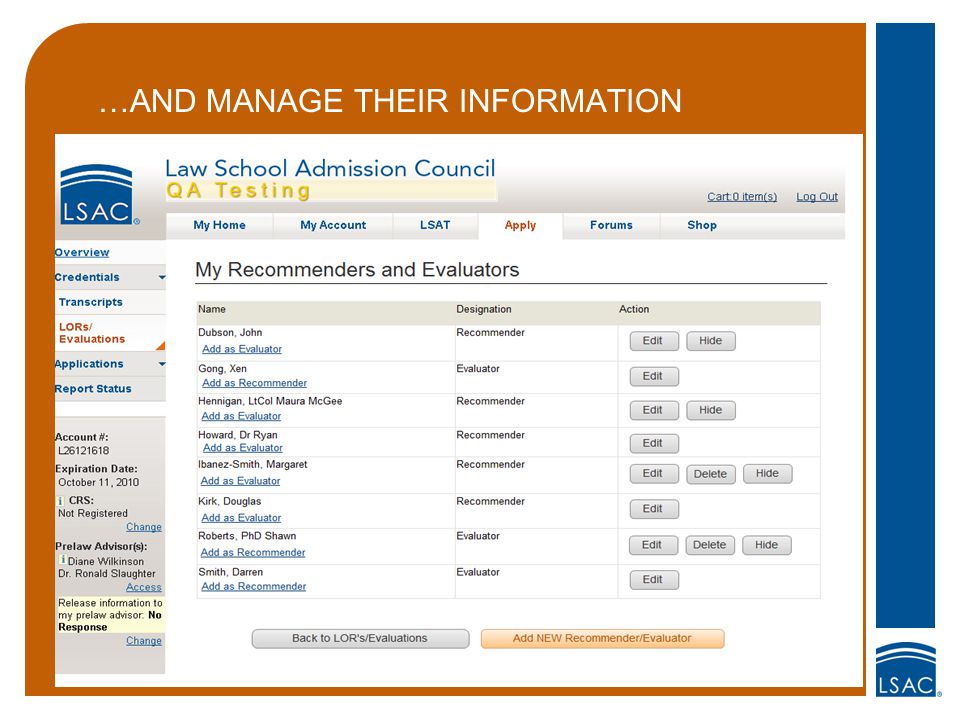The height and width of the screenshot is (720, 960).
Task: Click the Access link under Prelaw Advisors
Action: pyautogui.click(x=144, y=587)
